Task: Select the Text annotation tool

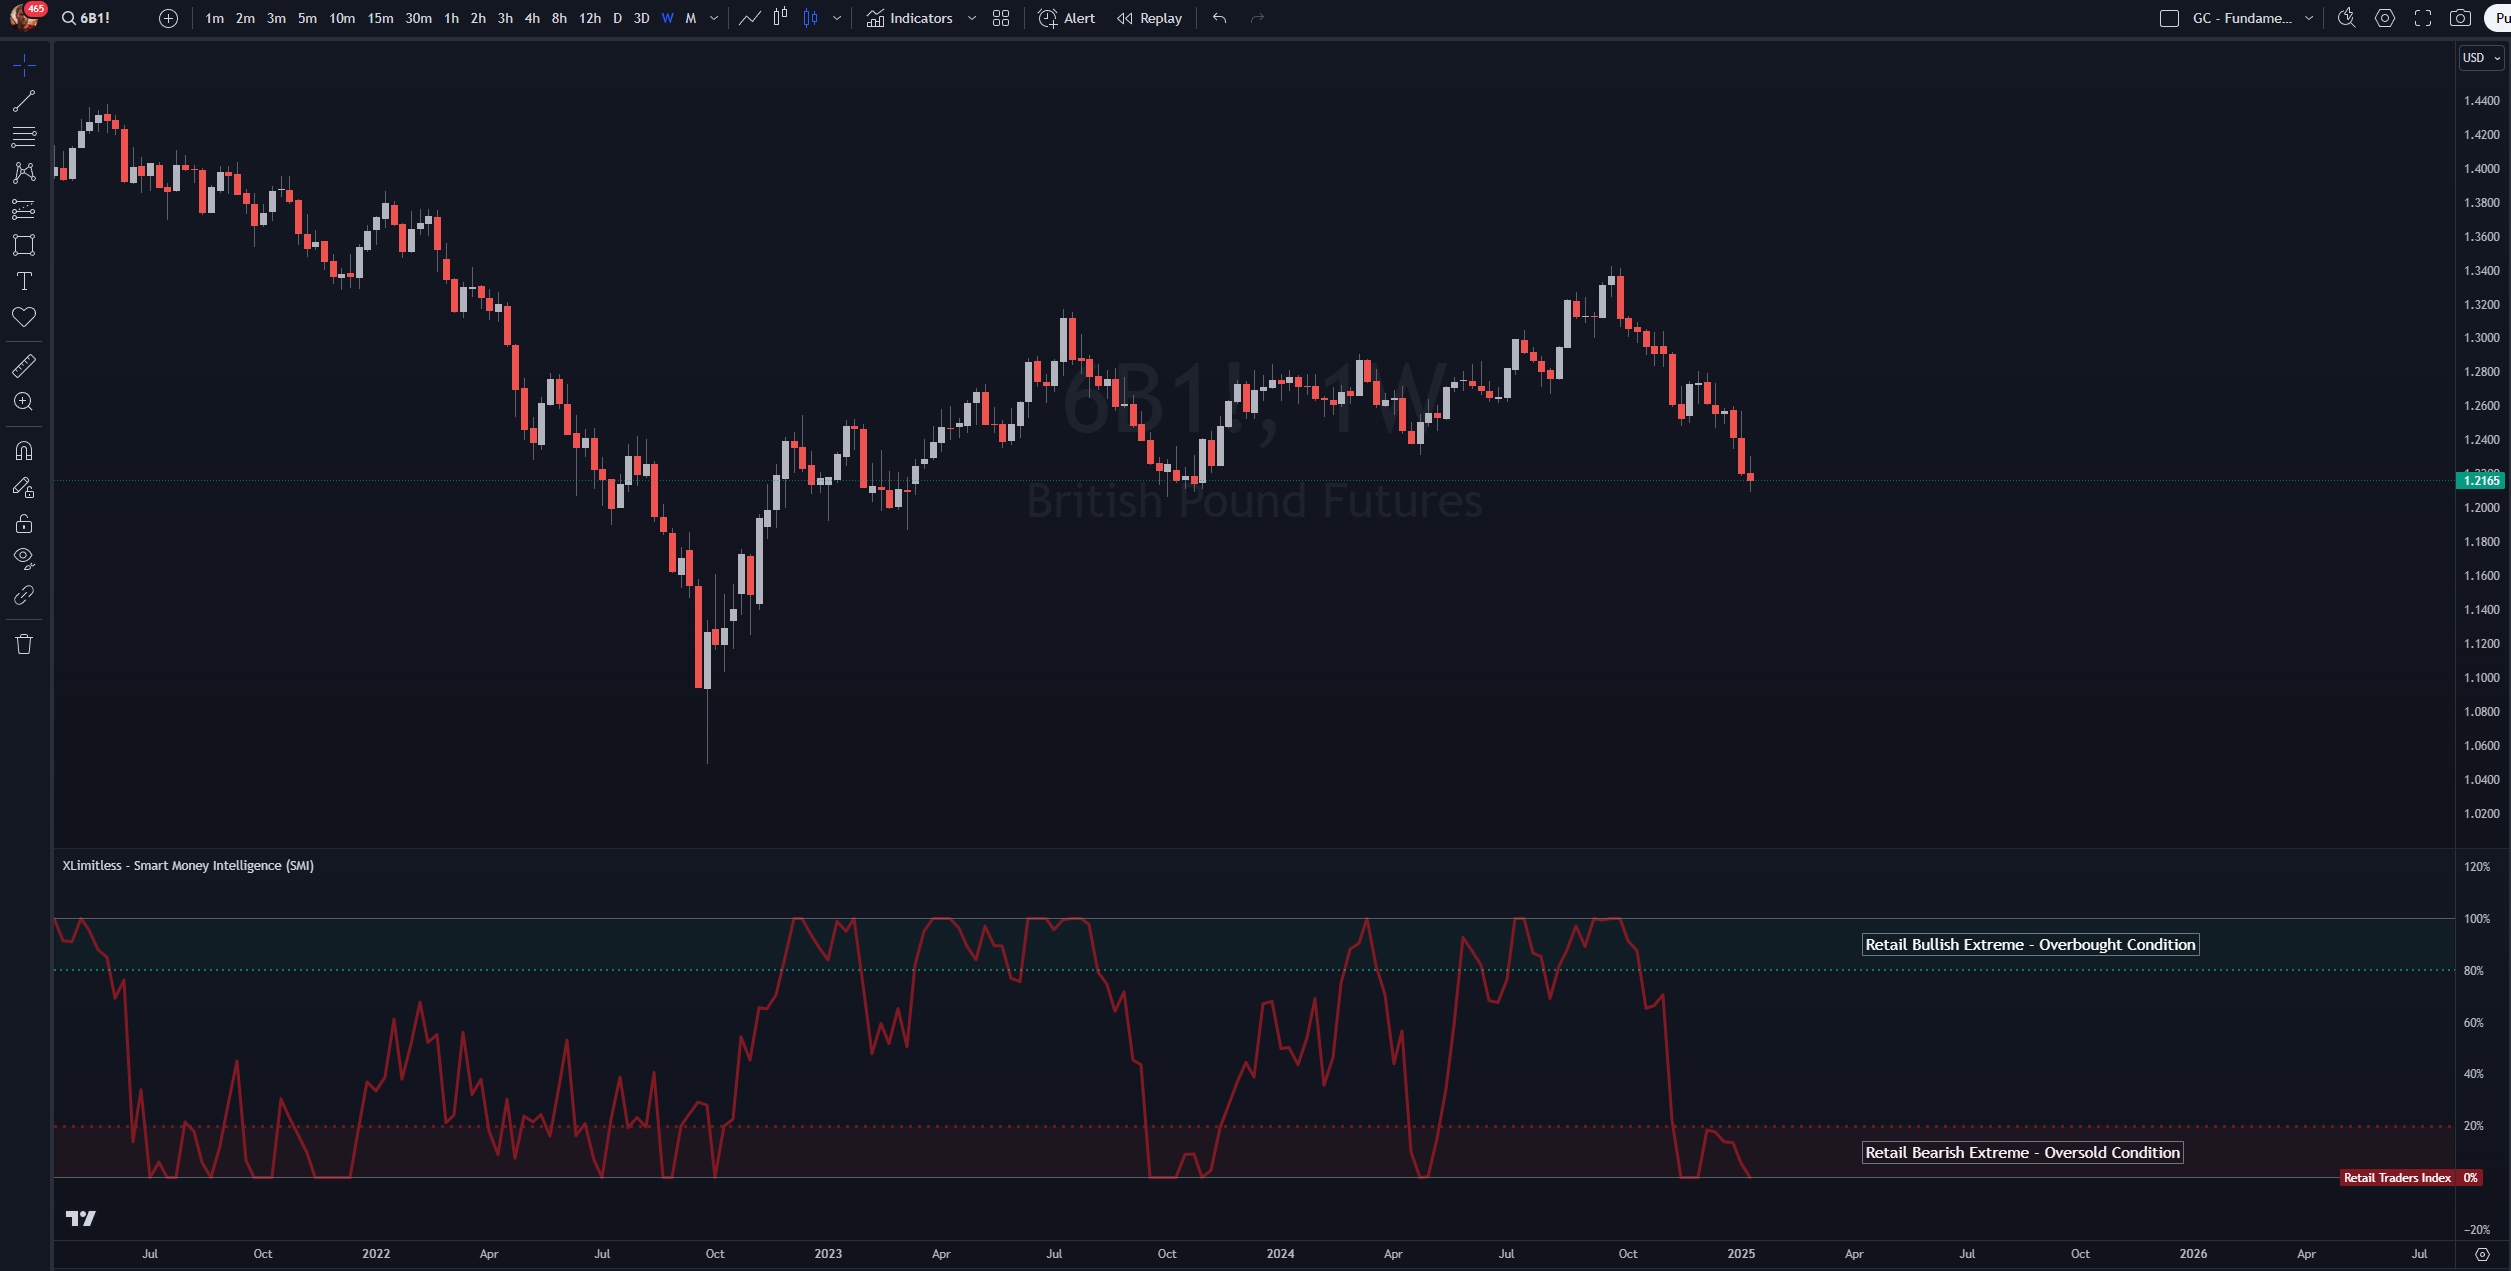Action: coord(24,281)
